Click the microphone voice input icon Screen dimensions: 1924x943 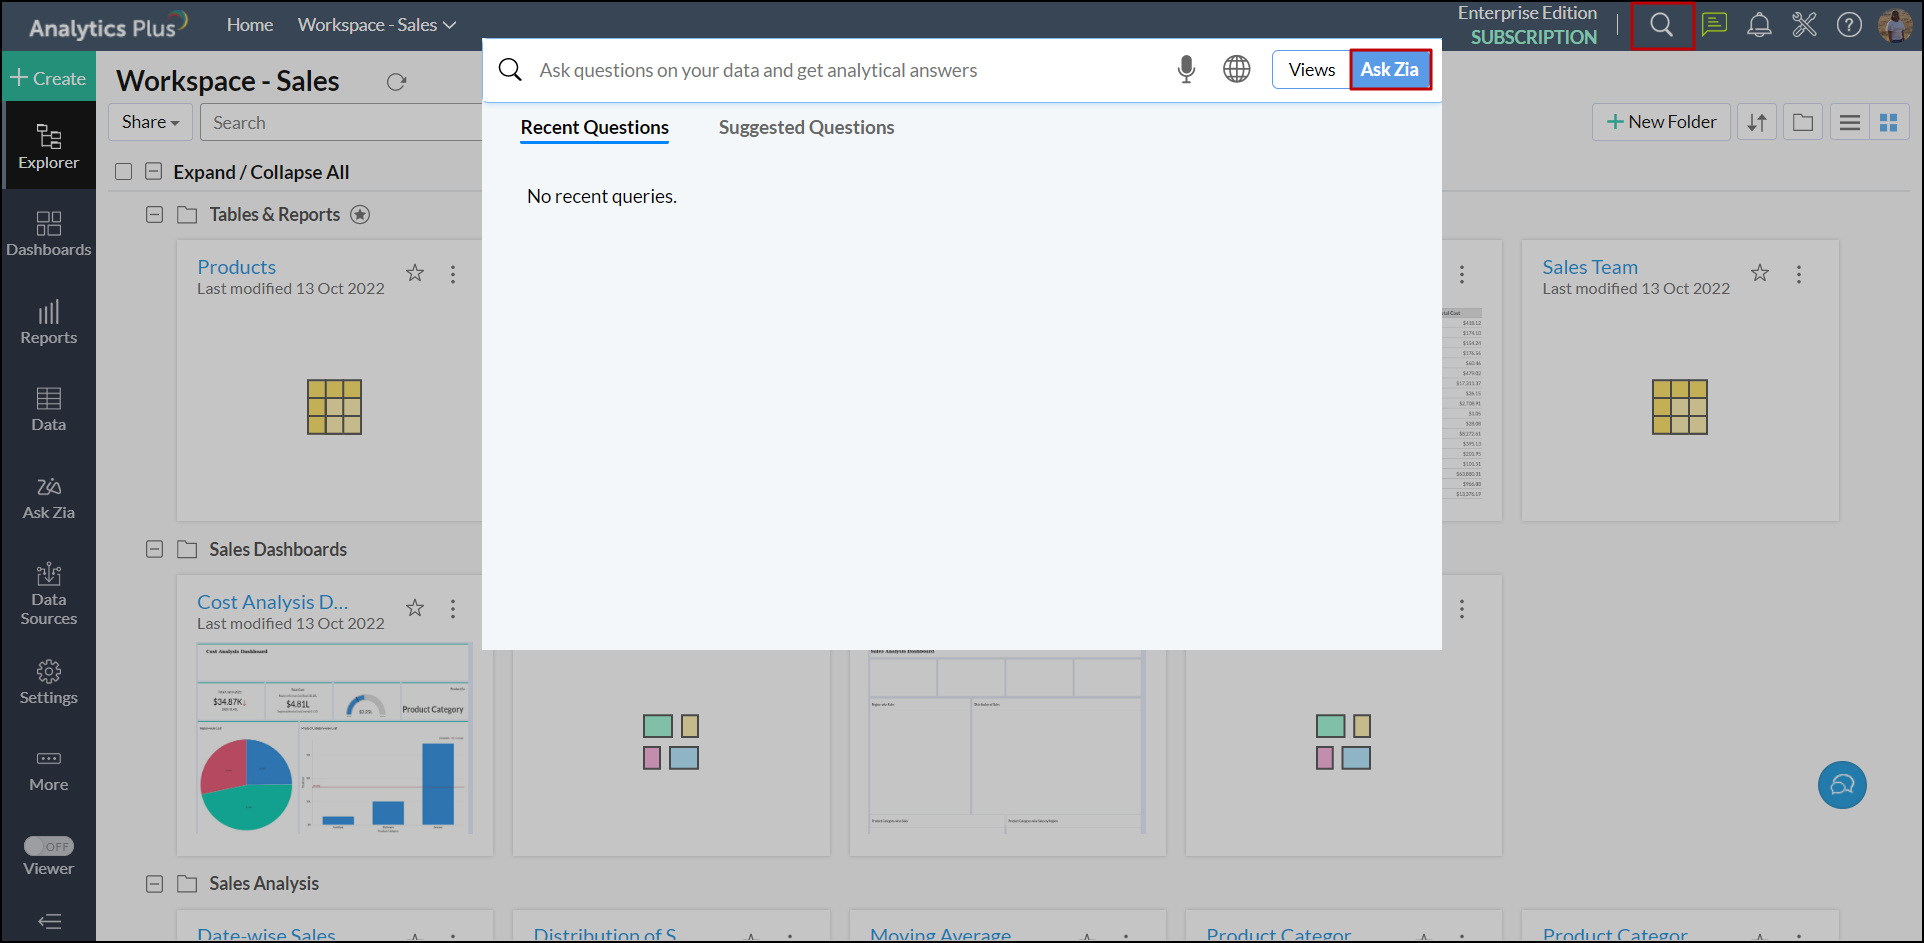[1186, 69]
